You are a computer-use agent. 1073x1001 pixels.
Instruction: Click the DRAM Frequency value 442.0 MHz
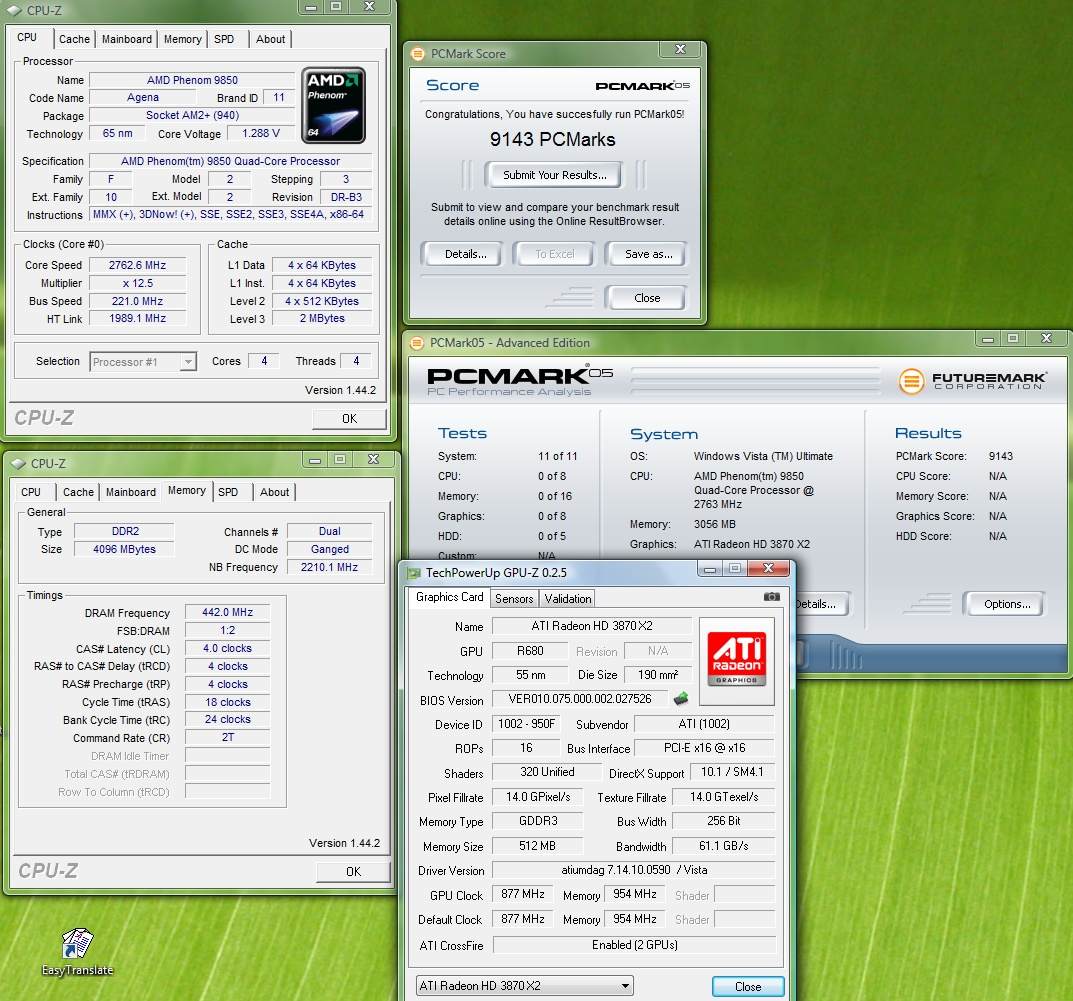[227, 612]
